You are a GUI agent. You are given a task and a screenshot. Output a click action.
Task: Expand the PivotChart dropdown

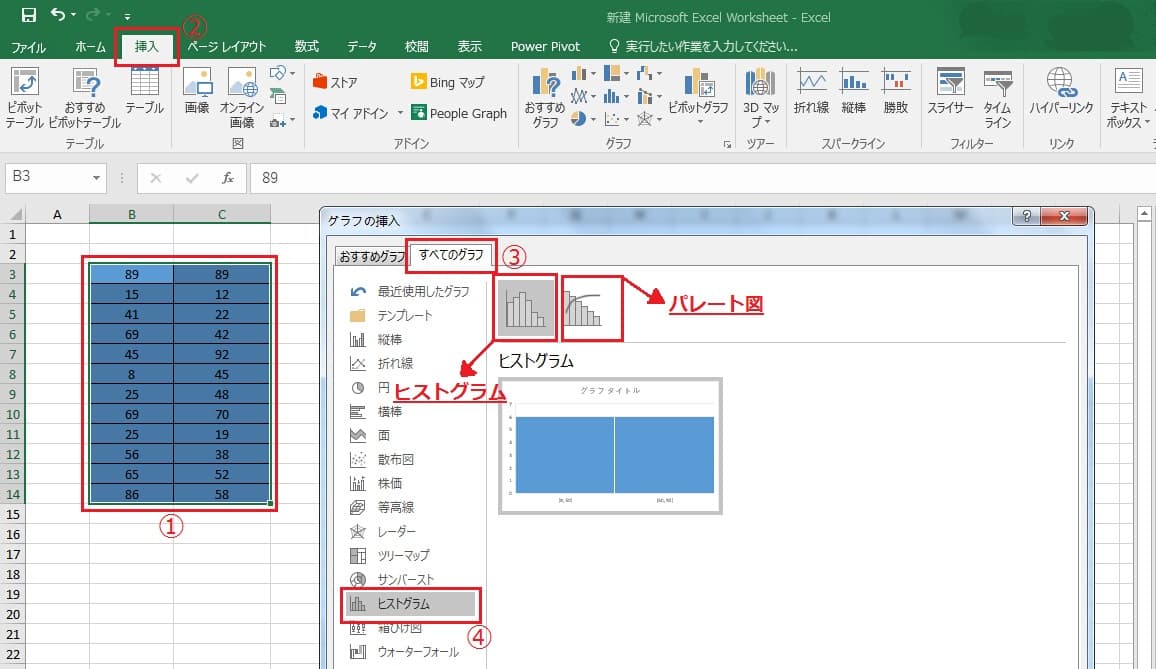pos(699,122)
